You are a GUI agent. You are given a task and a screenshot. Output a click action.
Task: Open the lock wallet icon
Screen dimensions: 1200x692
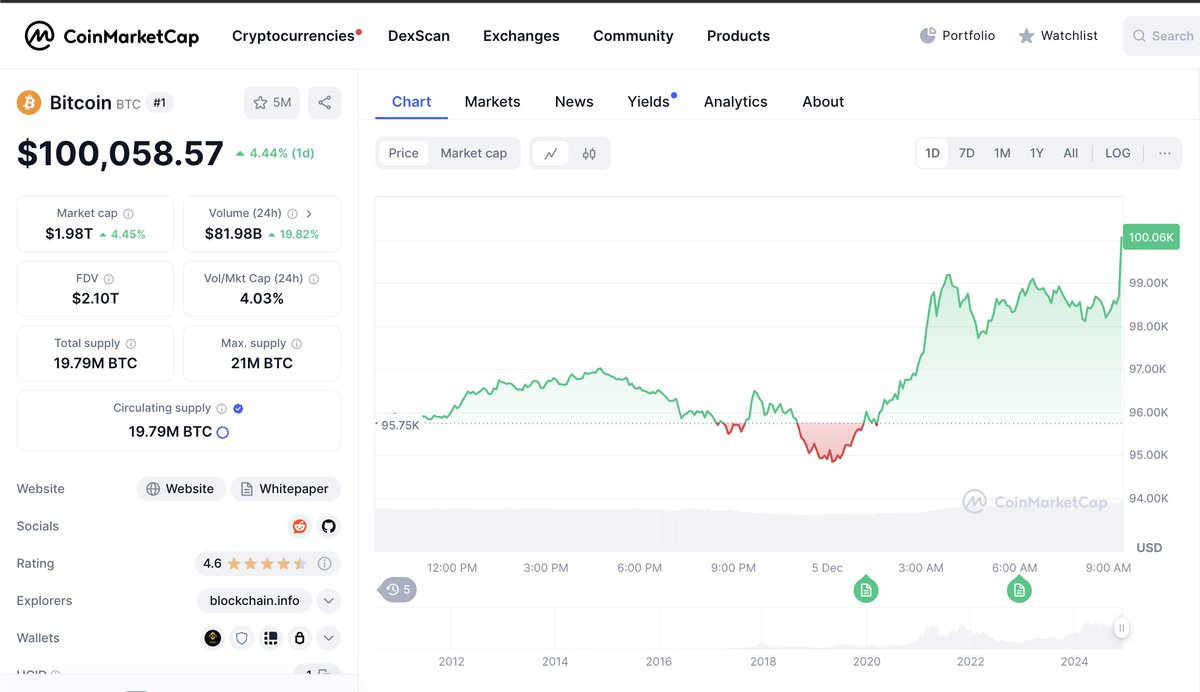click(298, 638)
